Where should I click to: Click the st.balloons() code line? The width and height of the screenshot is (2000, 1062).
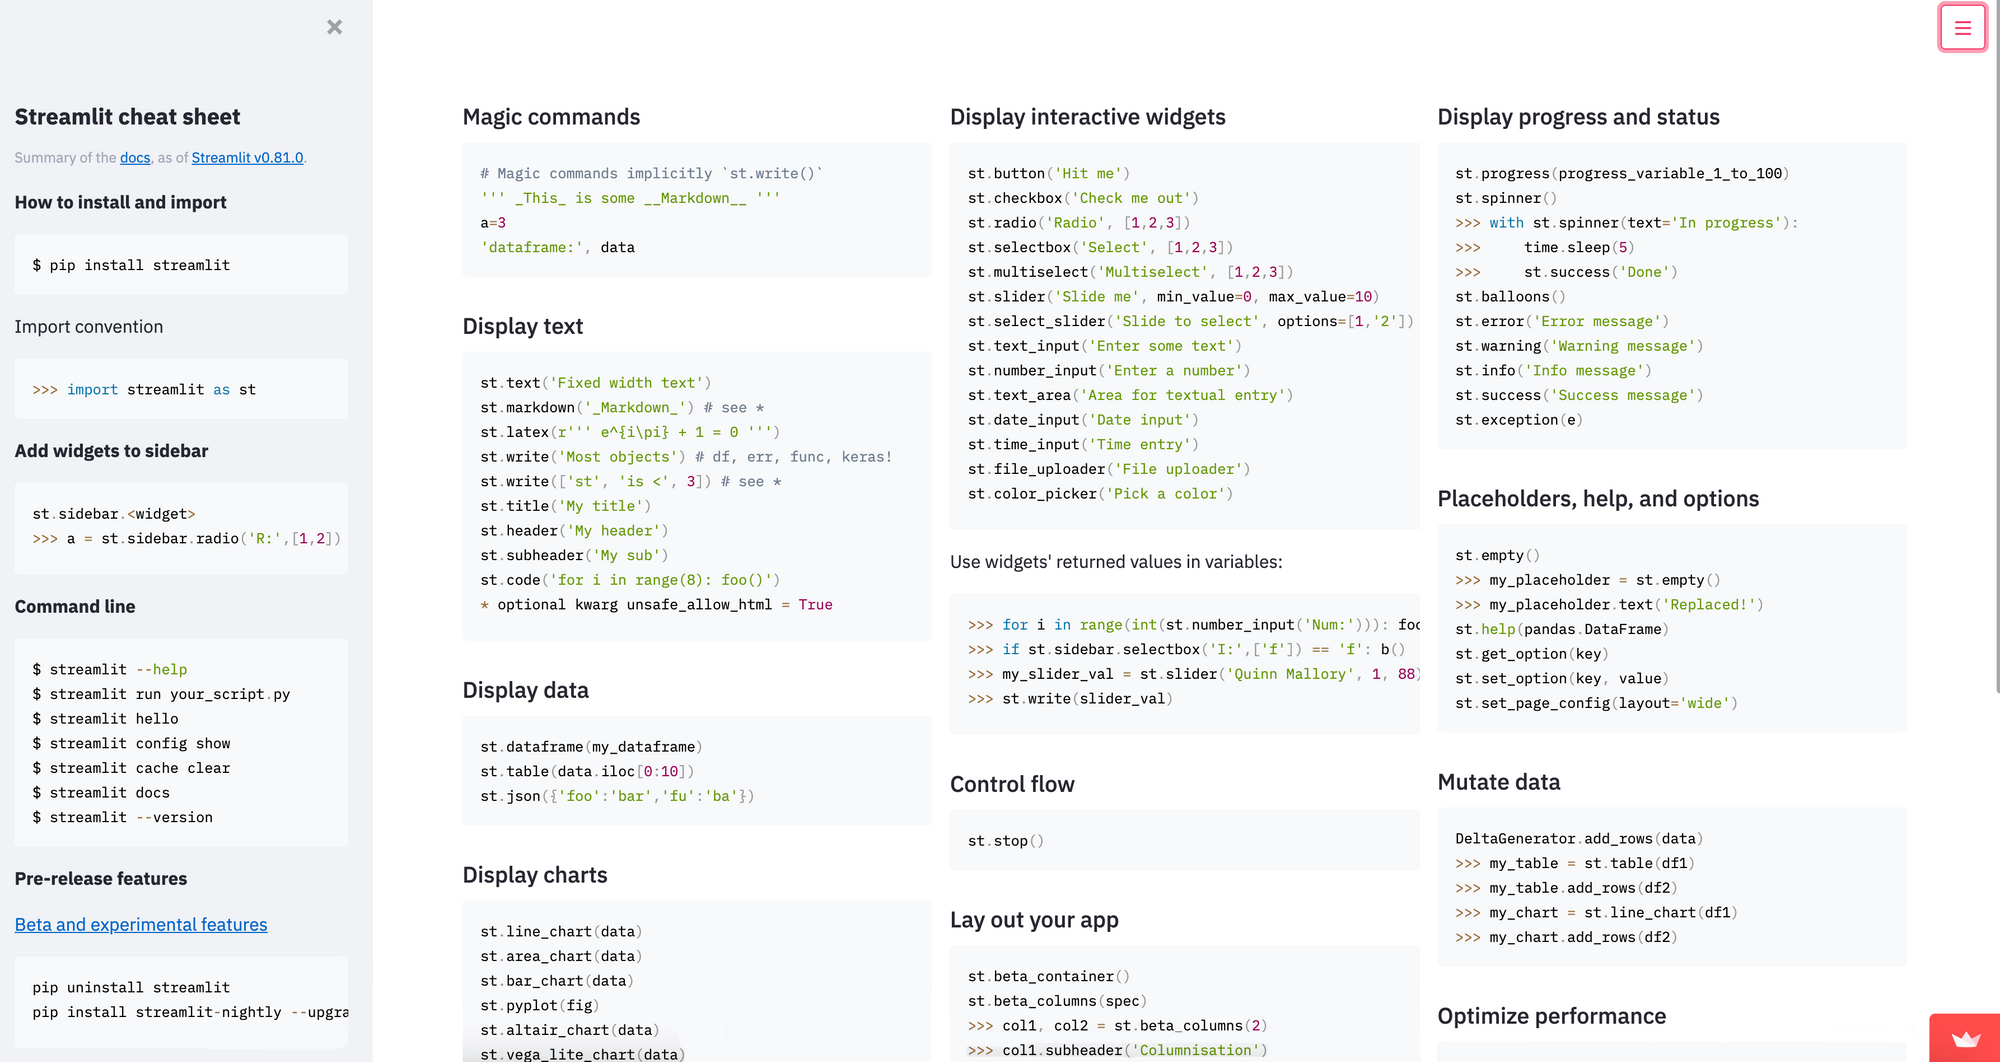(1510, 297)
